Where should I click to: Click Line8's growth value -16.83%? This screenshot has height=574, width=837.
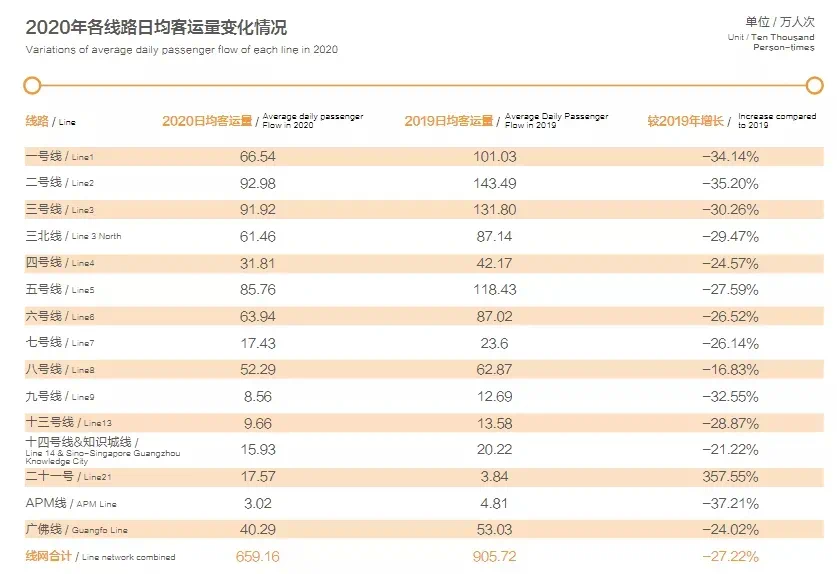729,369
